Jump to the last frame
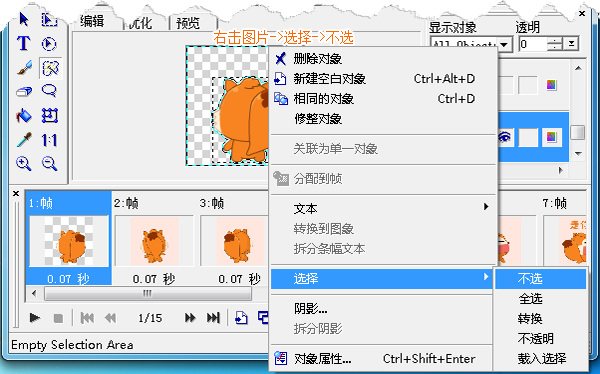The image size is (600, 374). coord(213,318)
